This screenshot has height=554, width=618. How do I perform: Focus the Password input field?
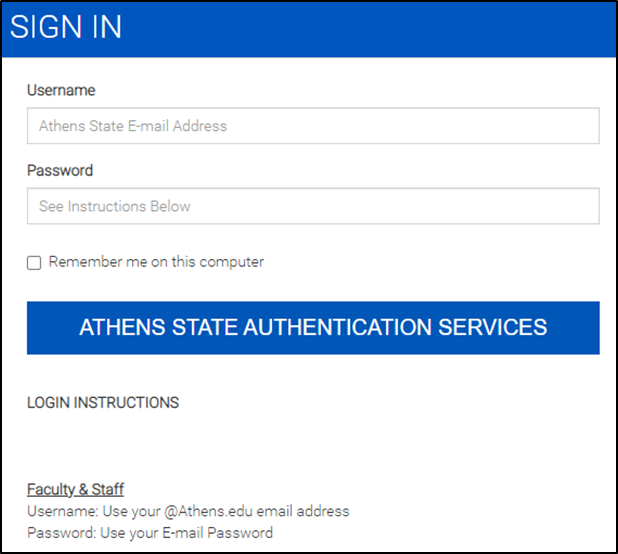[312, 206]
